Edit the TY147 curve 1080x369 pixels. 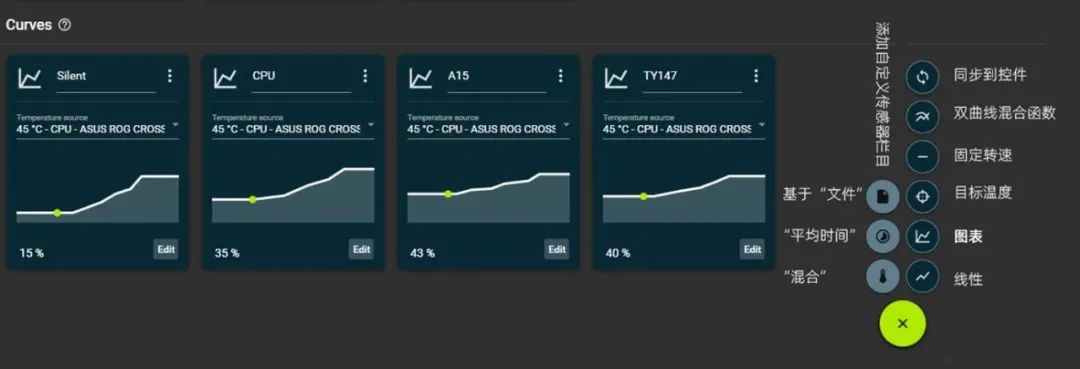tap(753, 249)
